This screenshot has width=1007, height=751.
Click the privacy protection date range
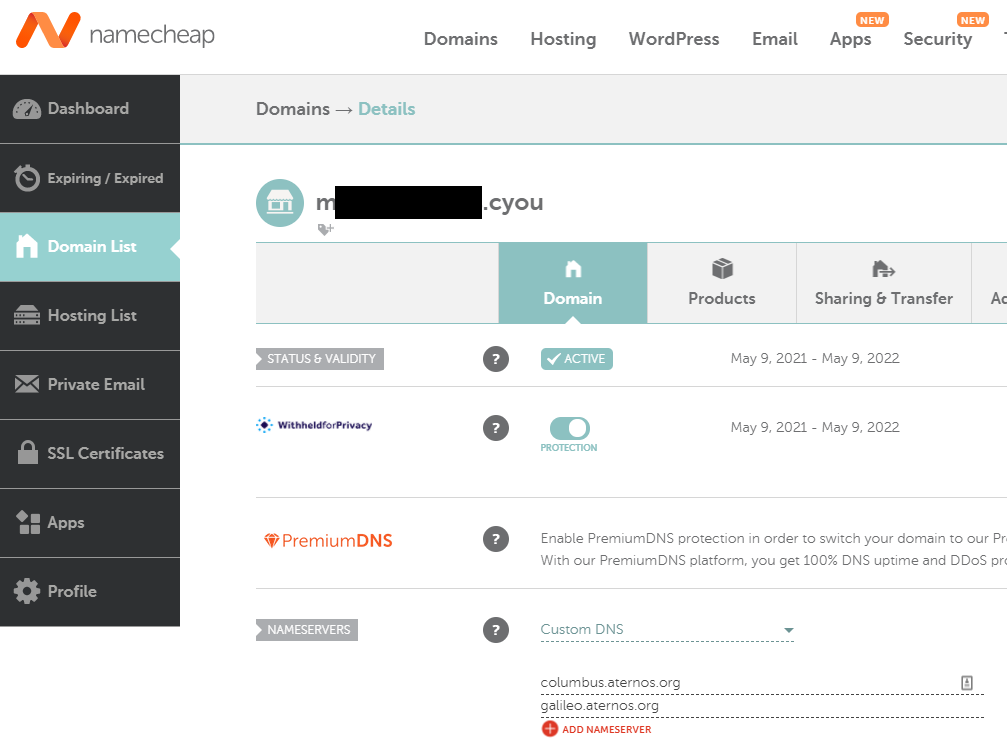point(815,427)
